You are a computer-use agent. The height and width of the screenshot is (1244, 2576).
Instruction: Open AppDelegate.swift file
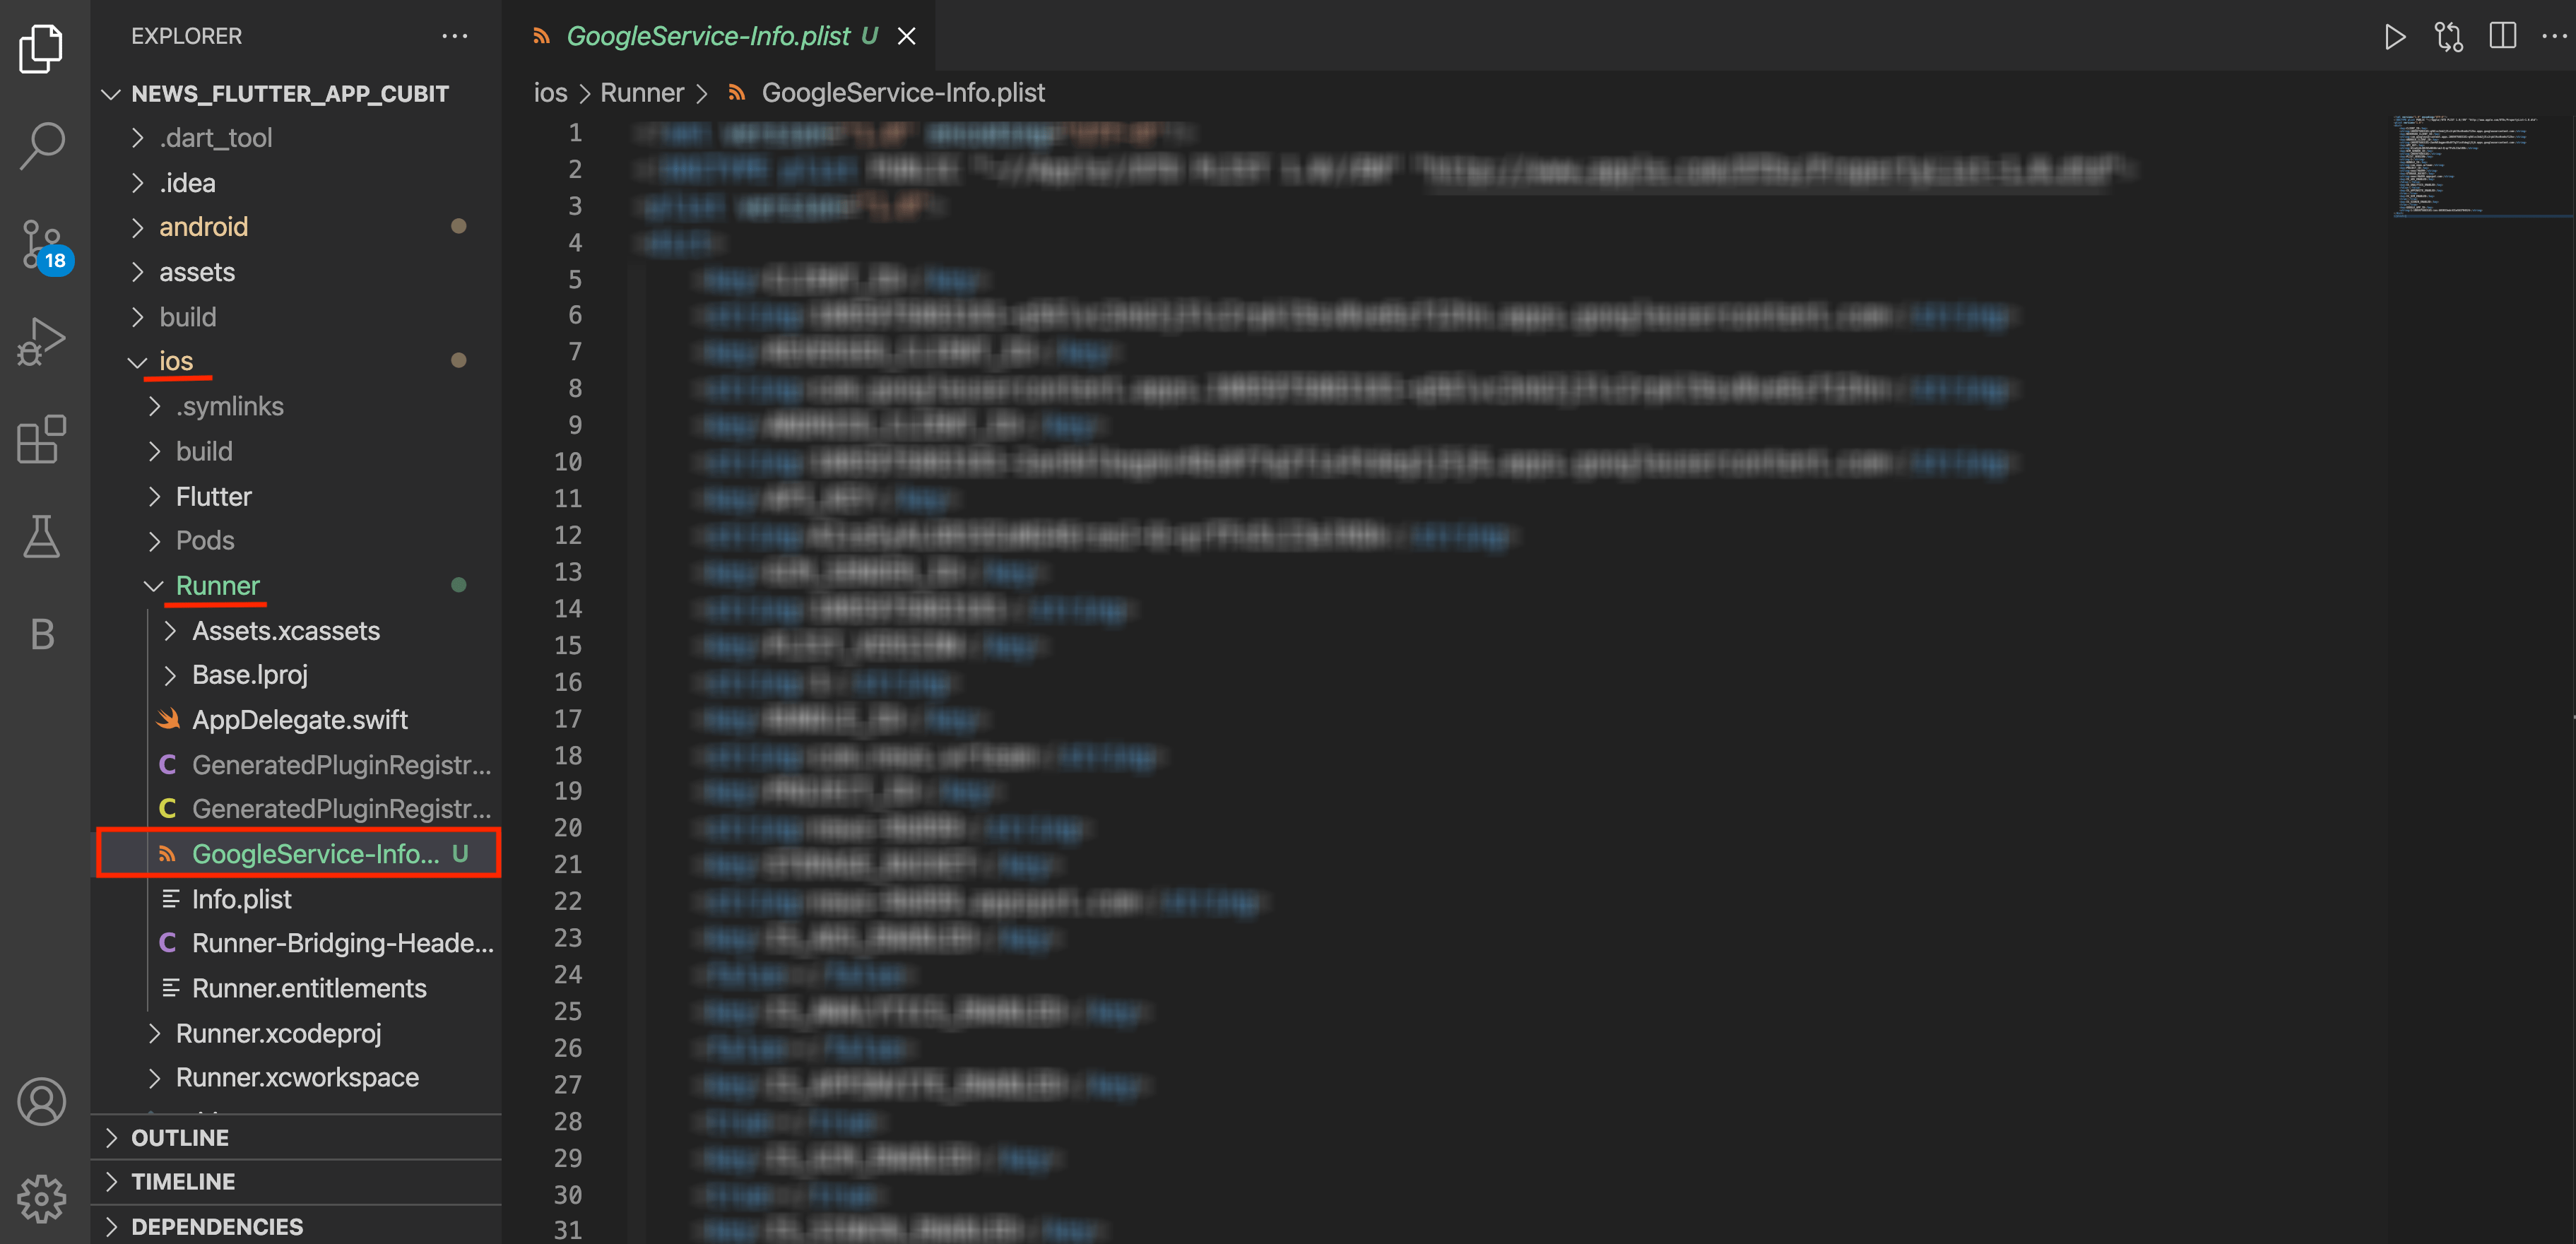click(299, 720)
